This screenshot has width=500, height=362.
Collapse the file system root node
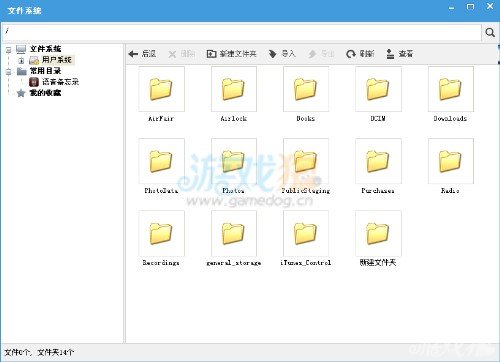click(x=9, y=50)
